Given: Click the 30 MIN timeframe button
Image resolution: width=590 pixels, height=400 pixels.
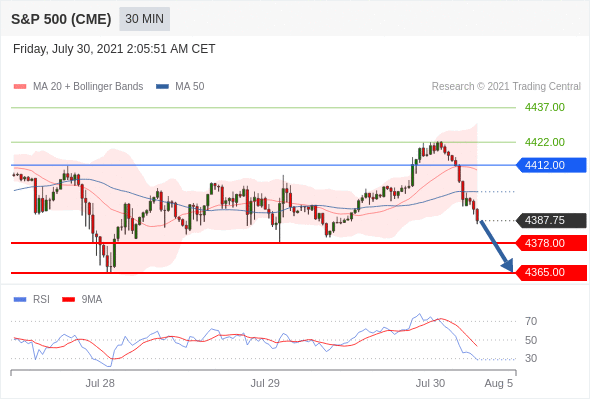Looking at the screenshot, I should [144, 19].
